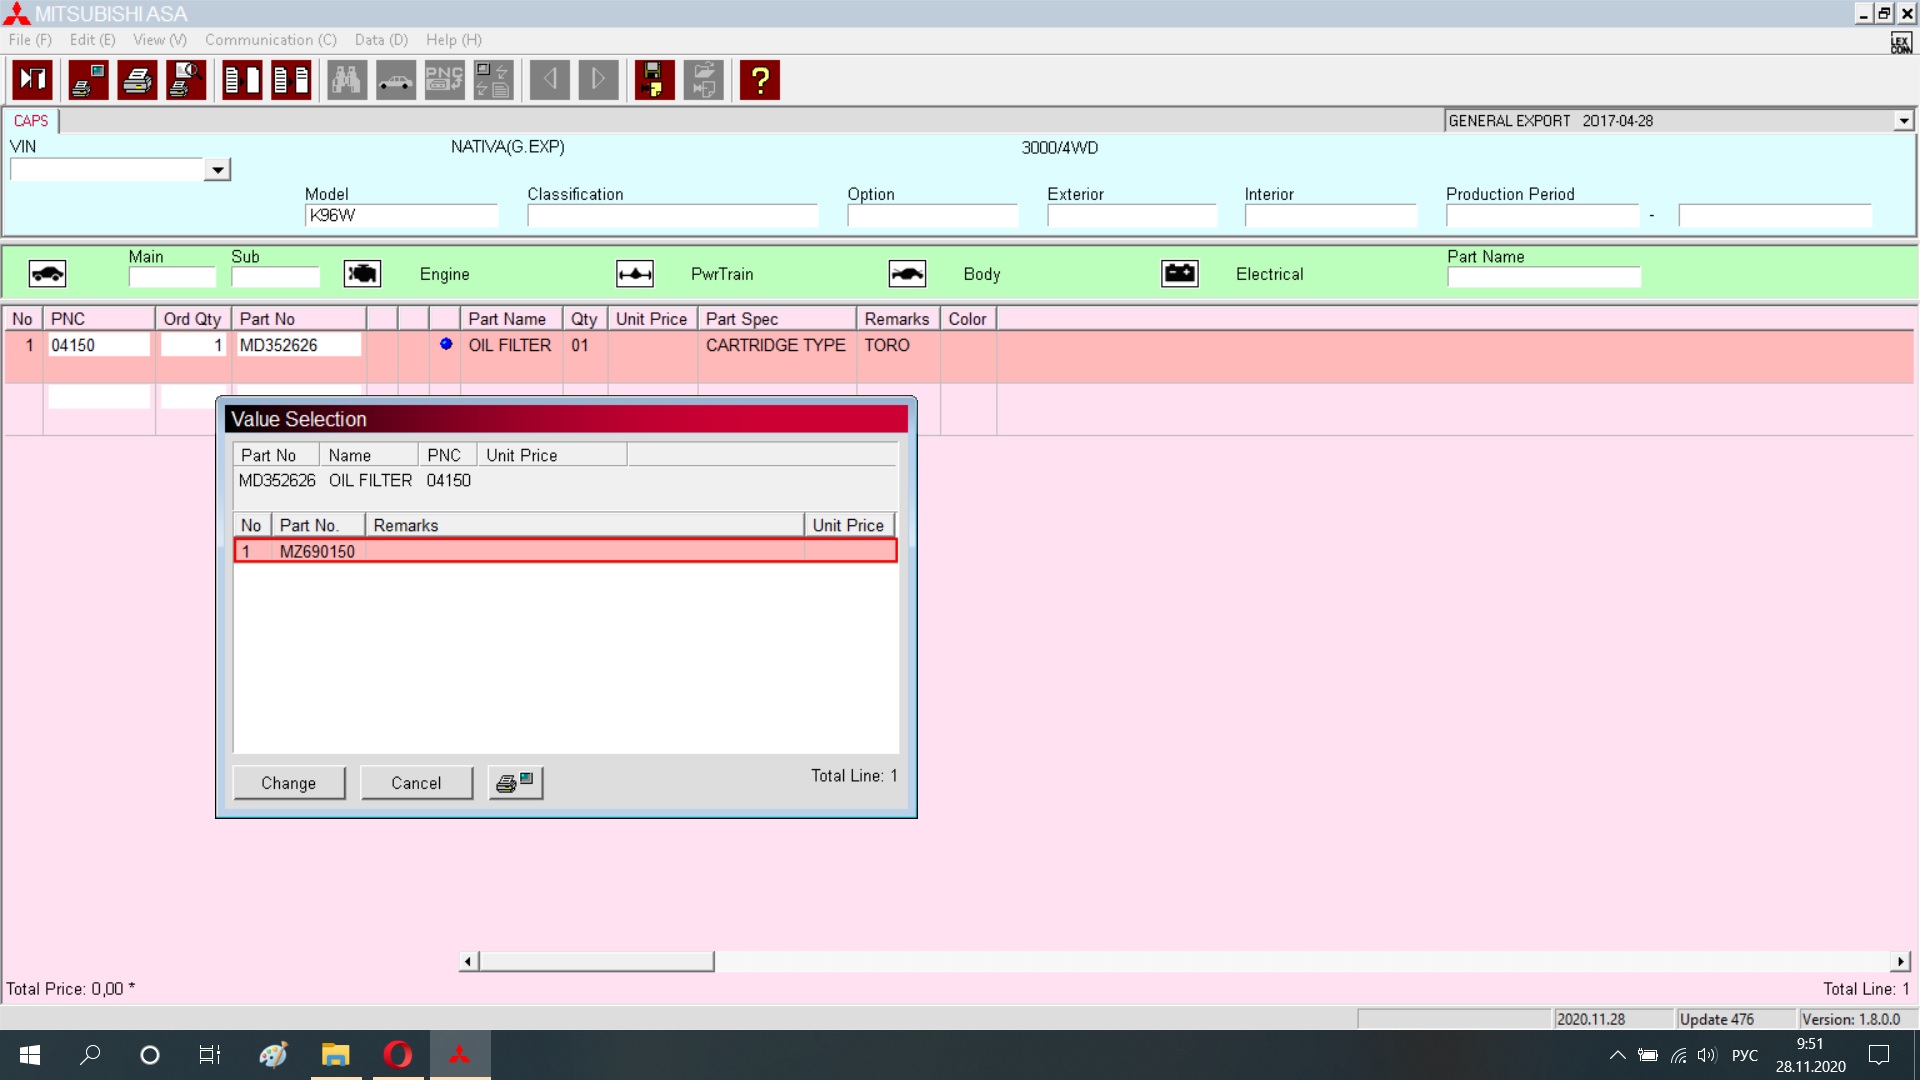Click blue dot indicator on OIL FILTER row
Screen dimensions: 1920x1080
[446, 344]
